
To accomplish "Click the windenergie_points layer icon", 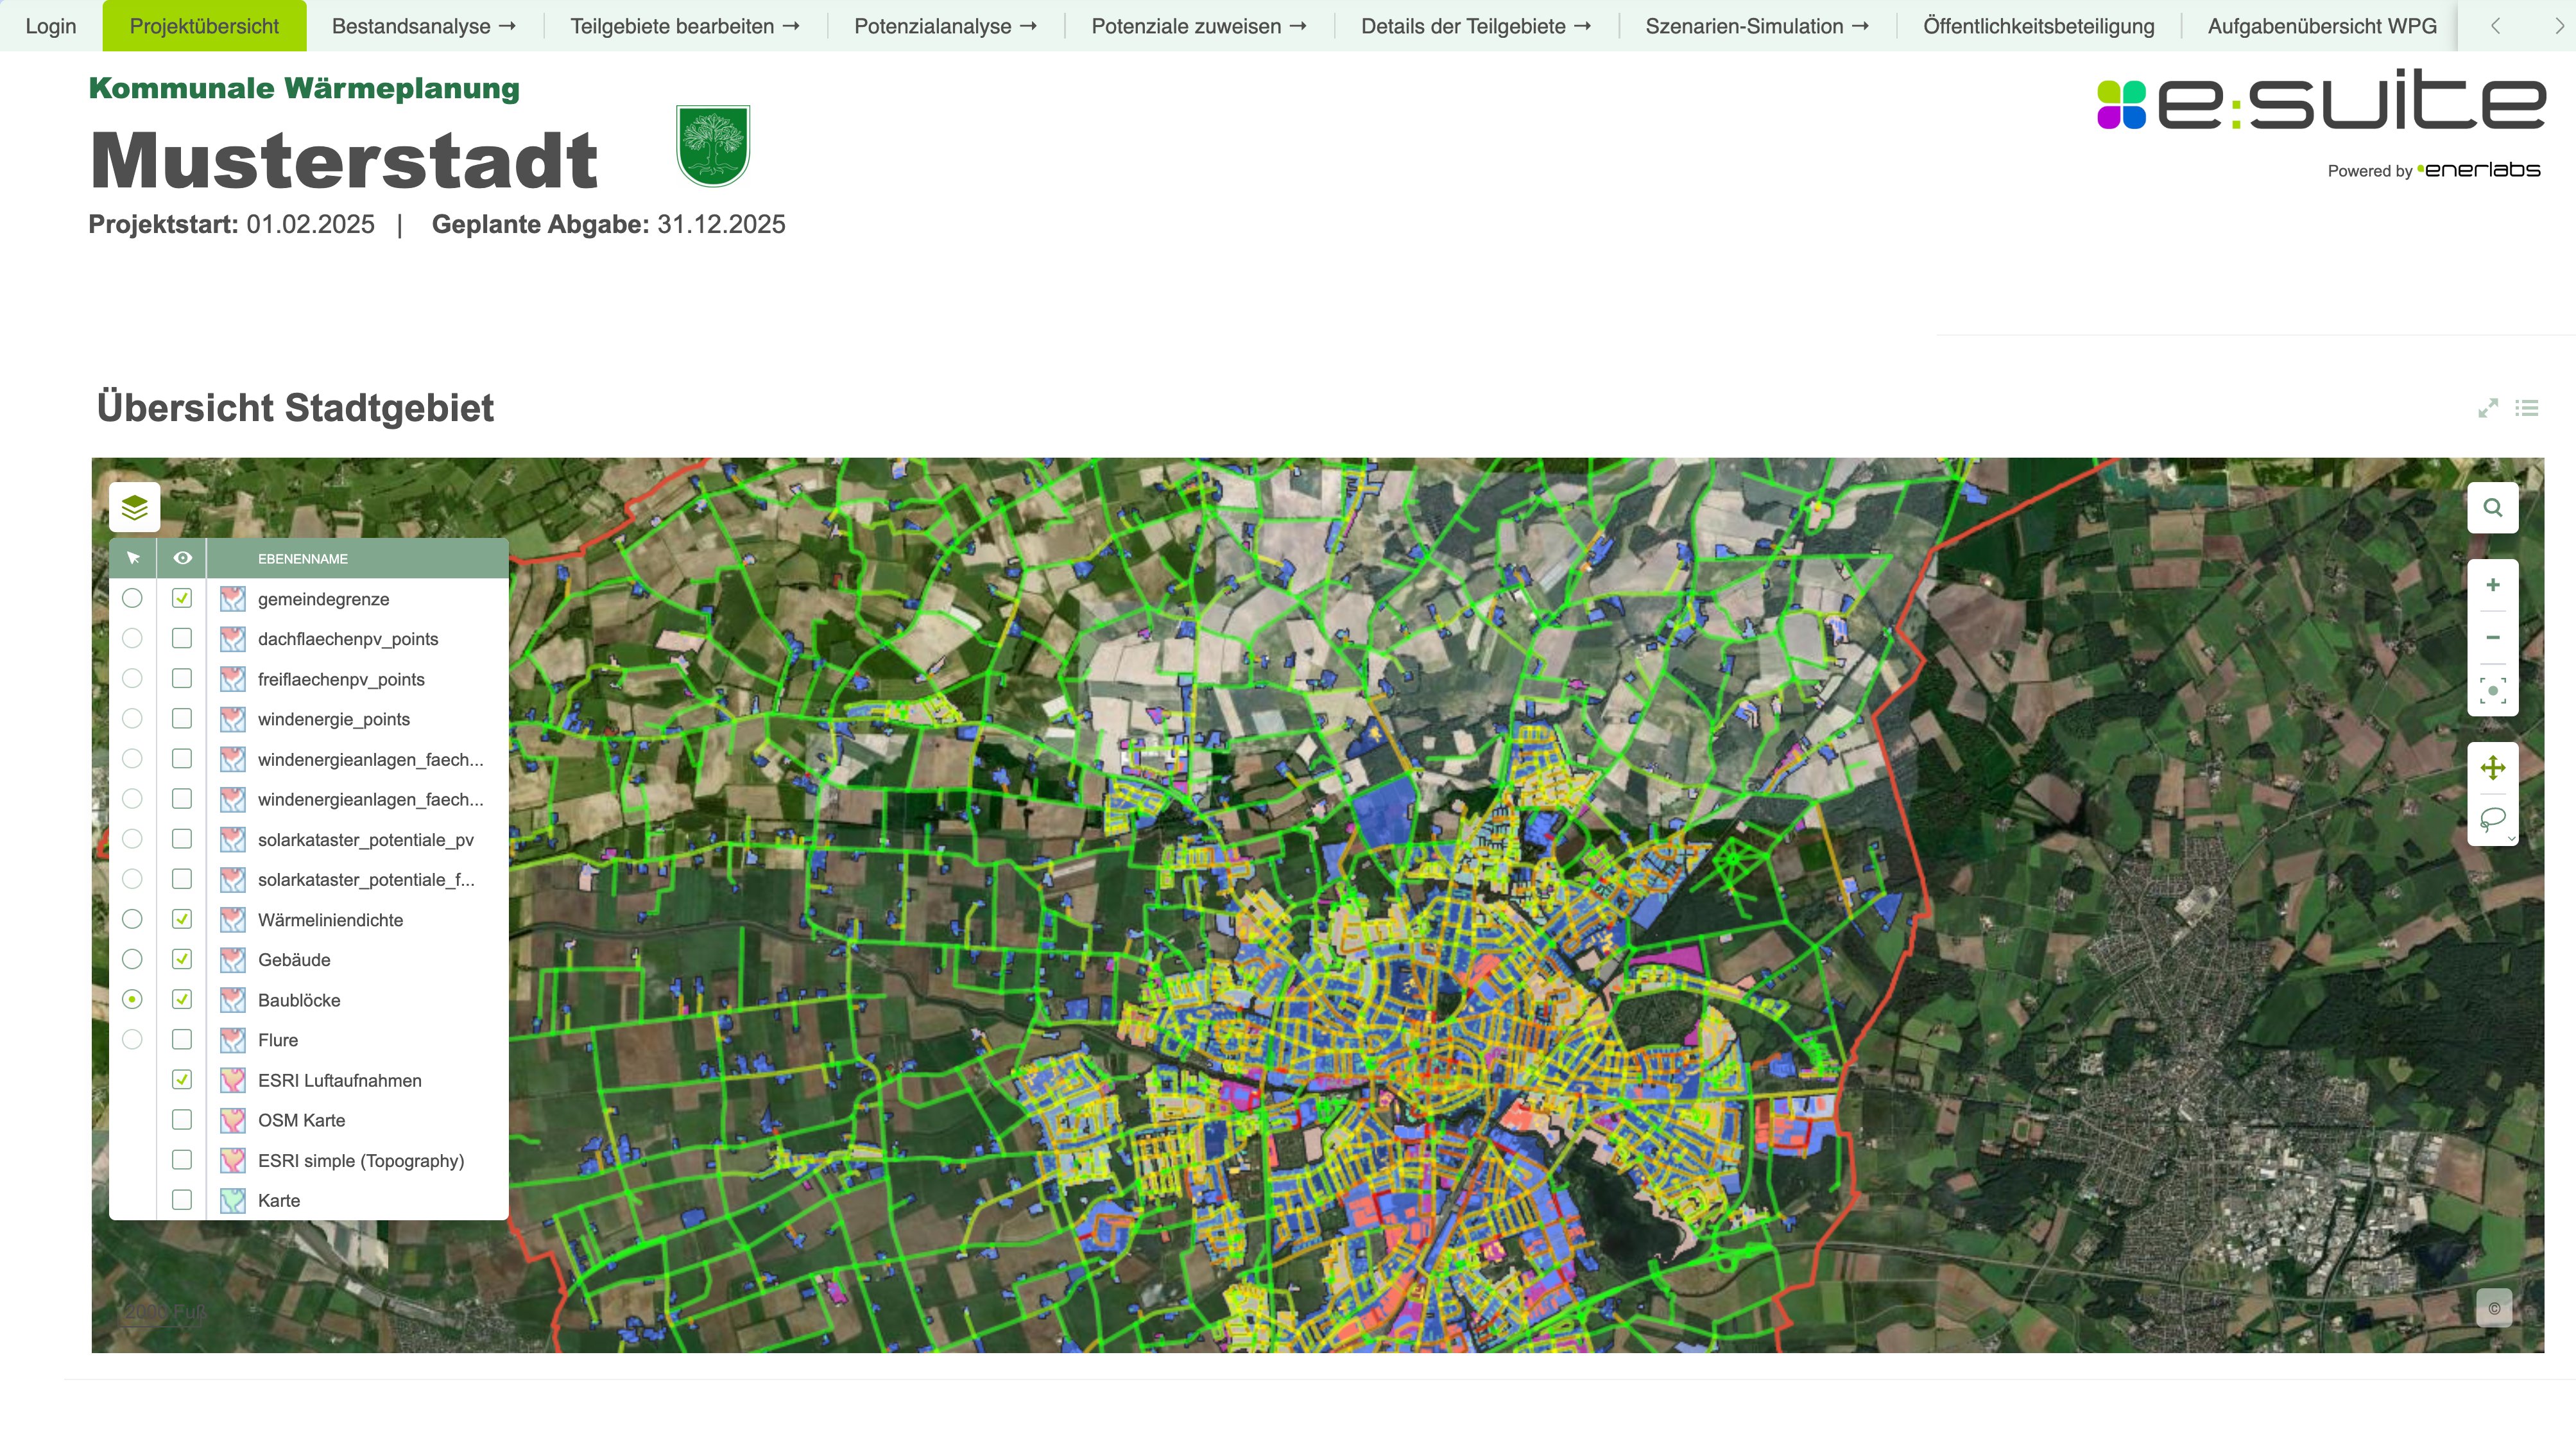I will [x=232, y=719].
